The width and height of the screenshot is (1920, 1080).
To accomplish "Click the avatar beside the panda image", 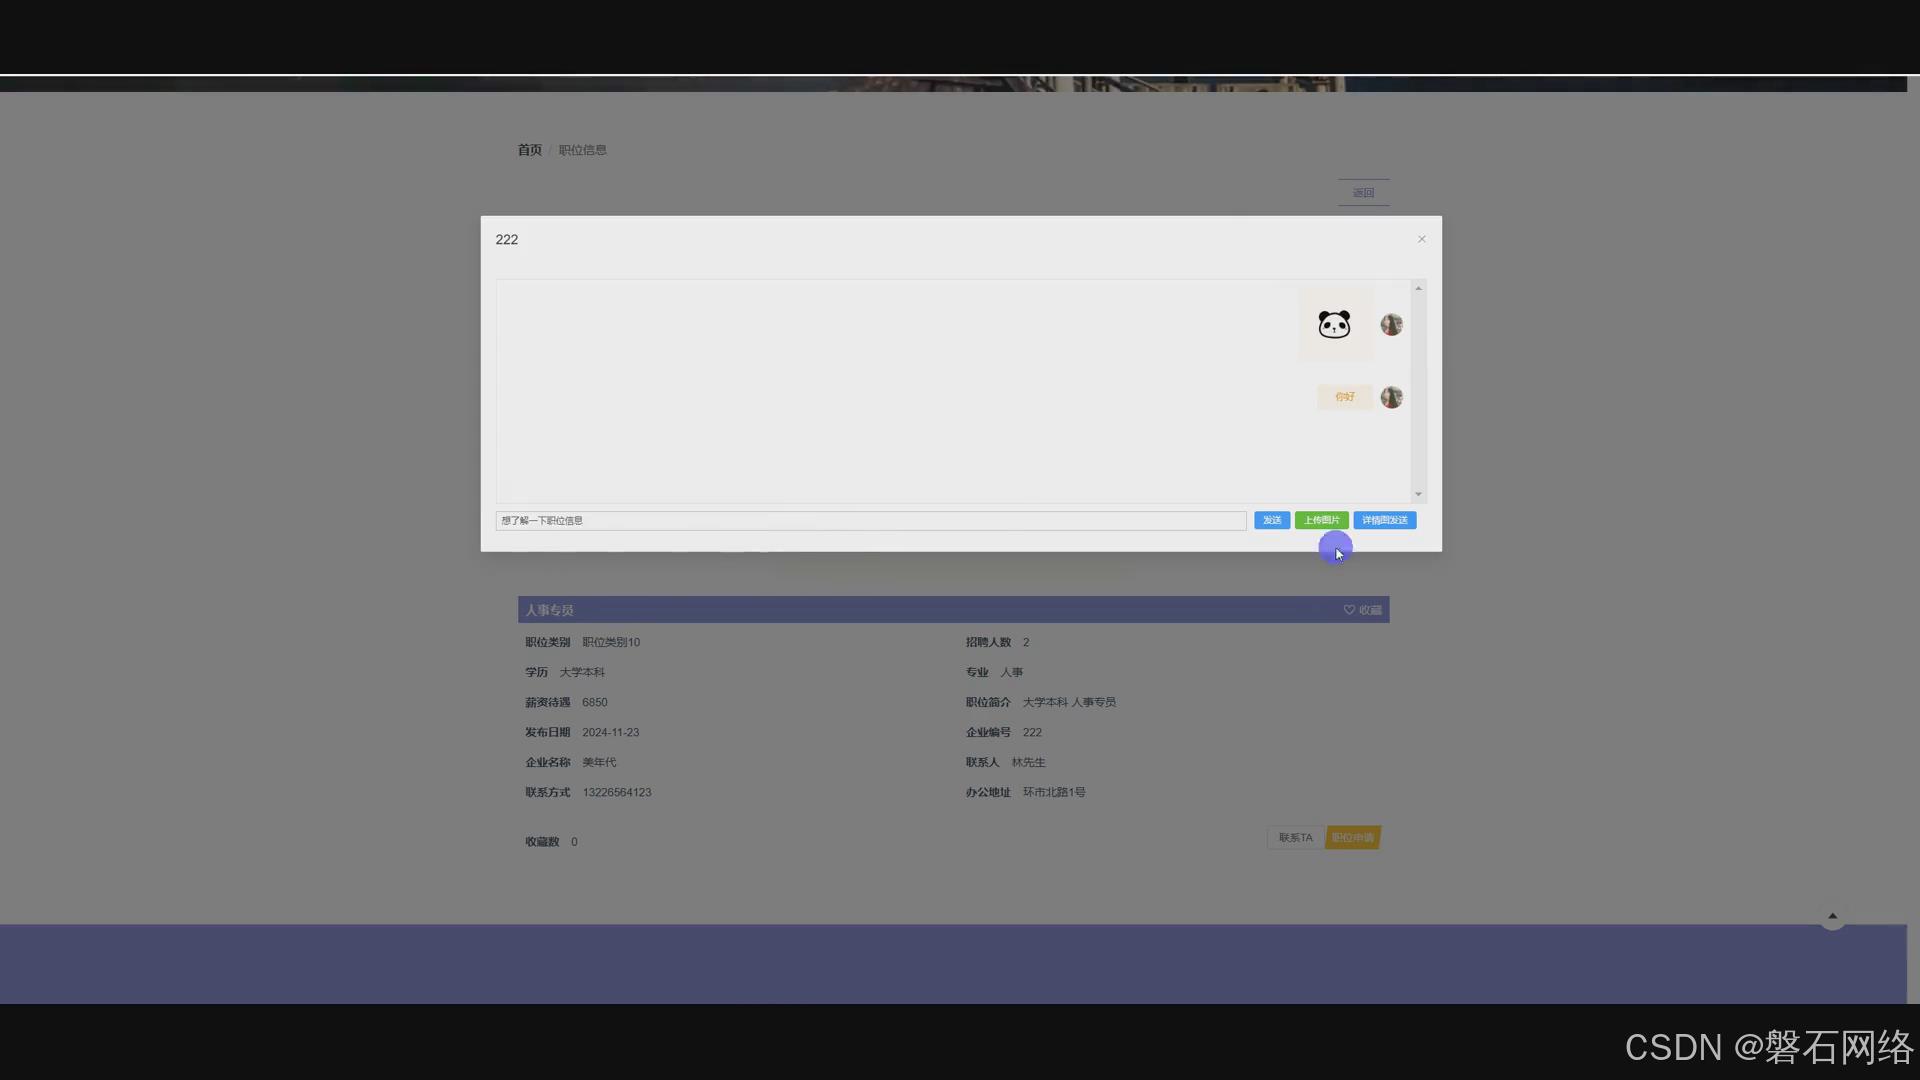I will coord(1391,325).
